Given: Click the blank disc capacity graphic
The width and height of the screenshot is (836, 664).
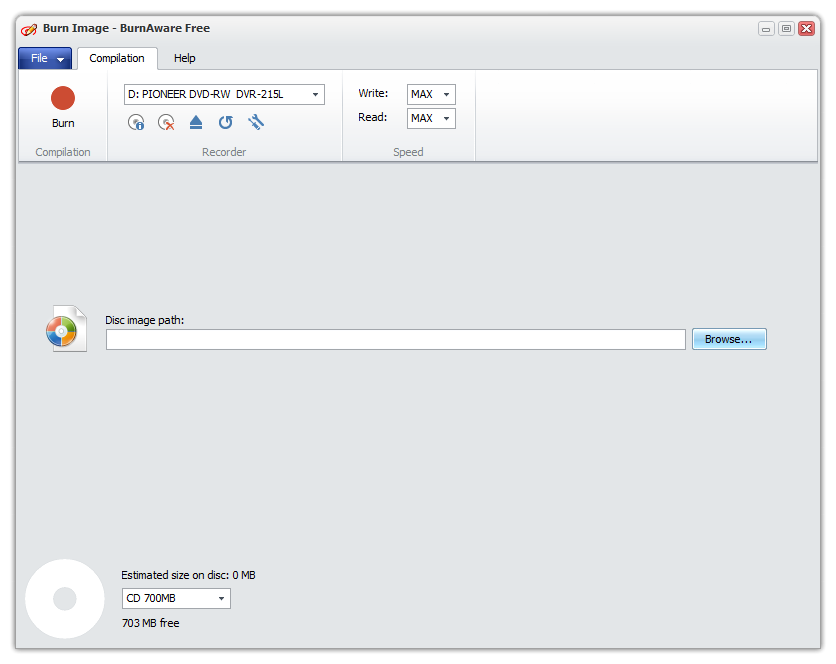Looking at the screenshot, I should pos(65,598).
